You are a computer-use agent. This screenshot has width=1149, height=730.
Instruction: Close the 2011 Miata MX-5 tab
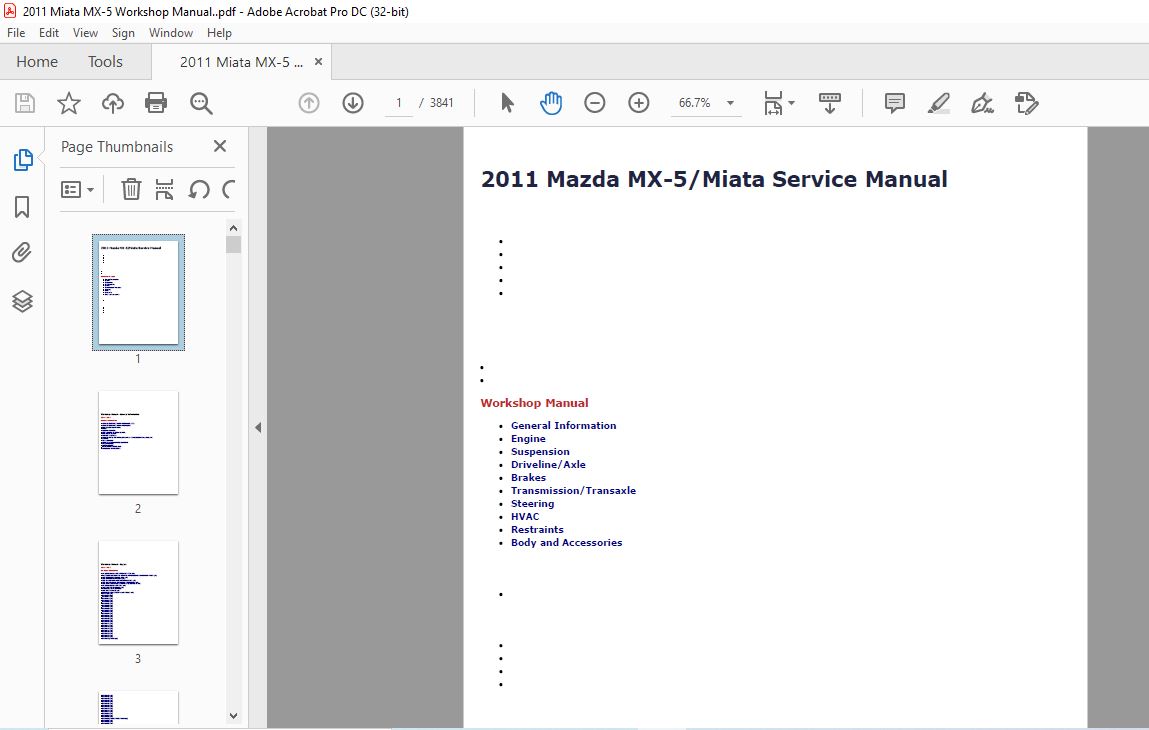click(x=318, y=62)
